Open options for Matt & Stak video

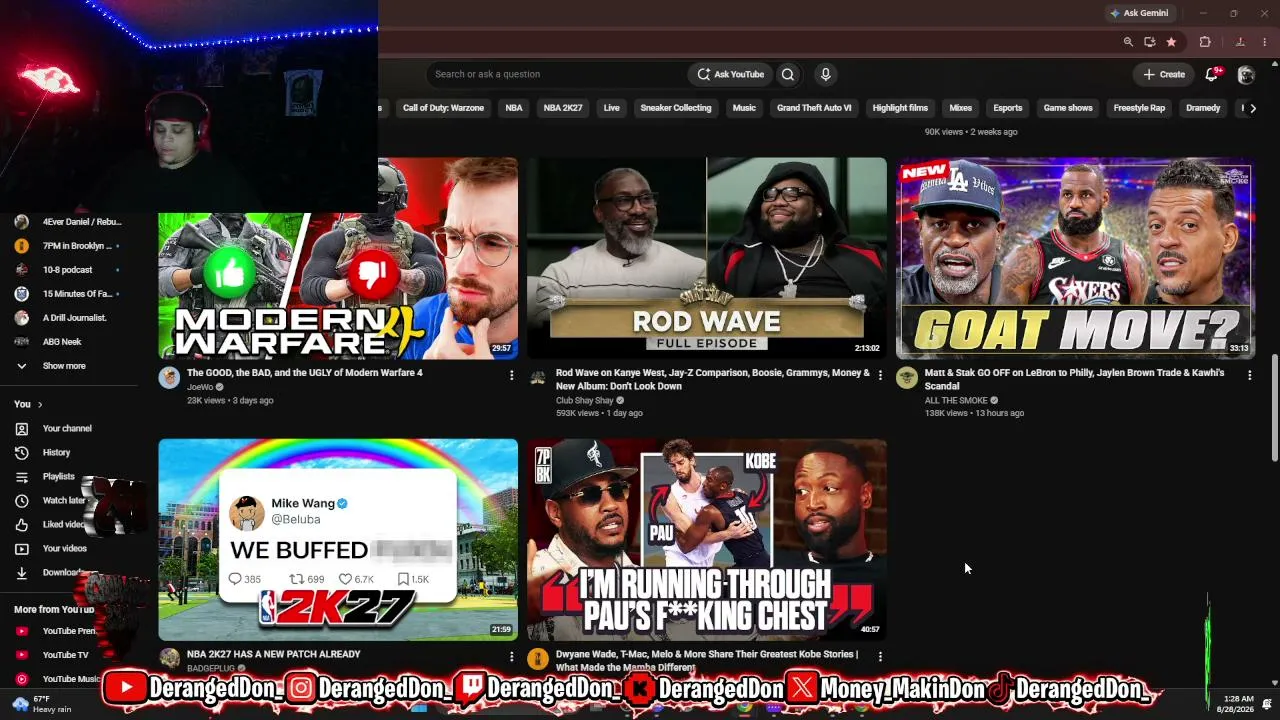point(1249,375)
